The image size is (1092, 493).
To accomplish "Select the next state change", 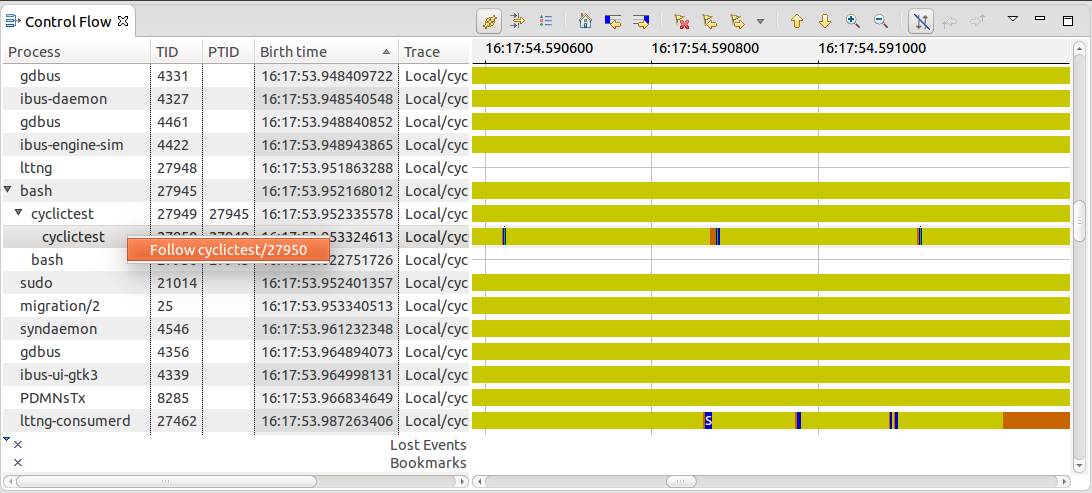I will click(x=641, y=21).
